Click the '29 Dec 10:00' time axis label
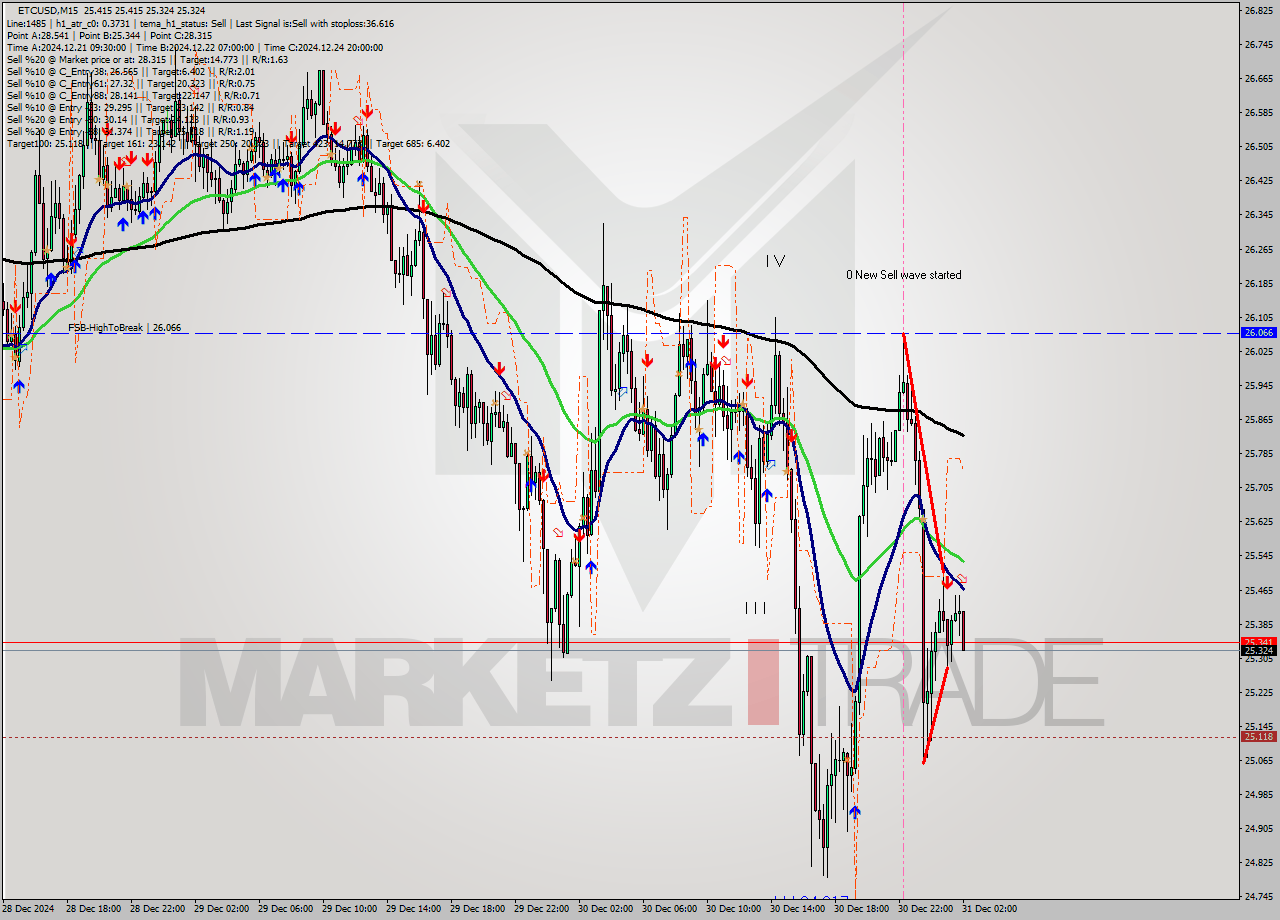Screen dimensions: 1280x920 click(349, 909)
